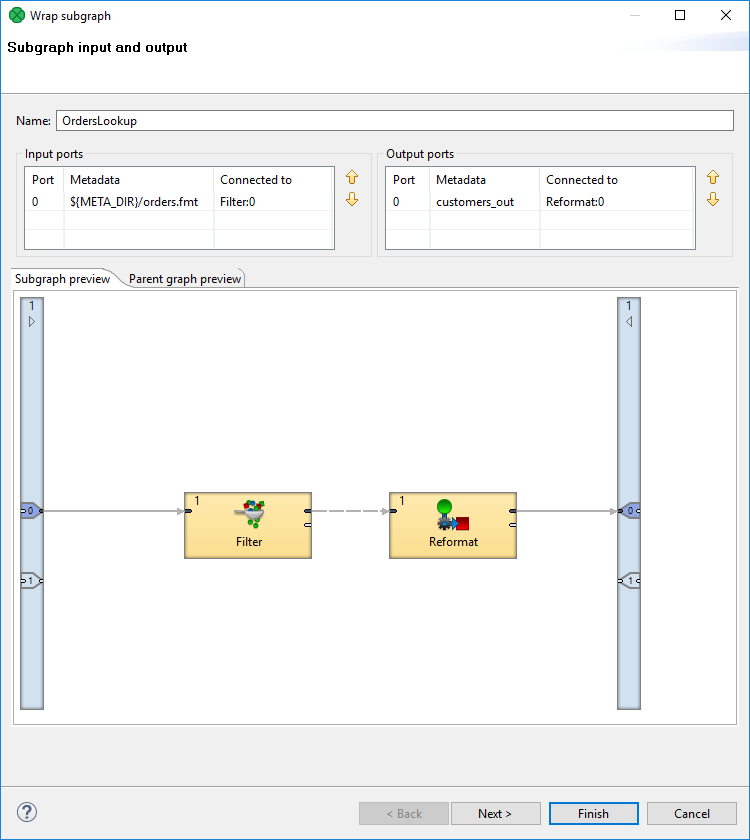Go to next step with Next button

click(x=495, y=813)
